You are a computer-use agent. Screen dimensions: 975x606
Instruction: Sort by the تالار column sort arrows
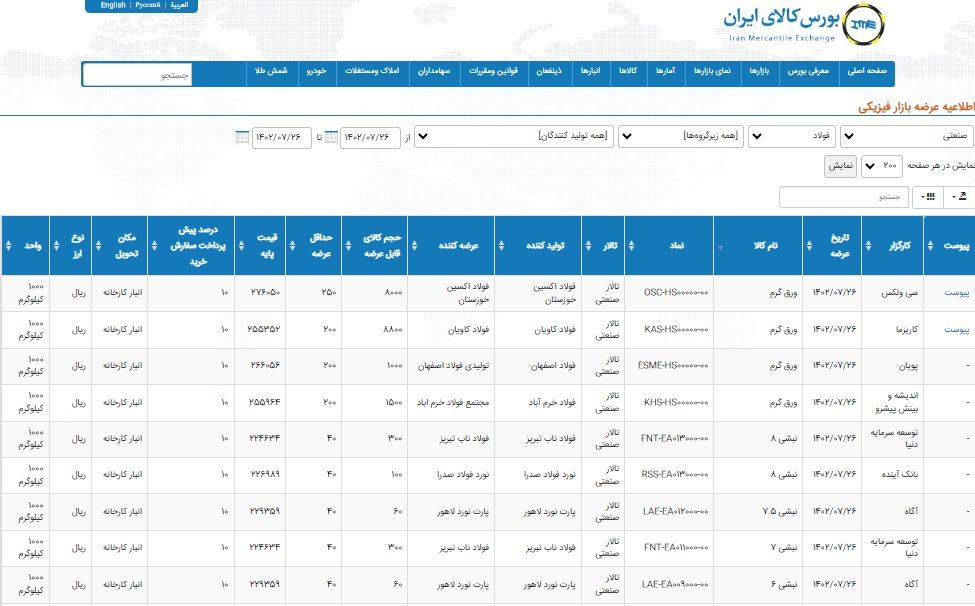pos(588,246)
